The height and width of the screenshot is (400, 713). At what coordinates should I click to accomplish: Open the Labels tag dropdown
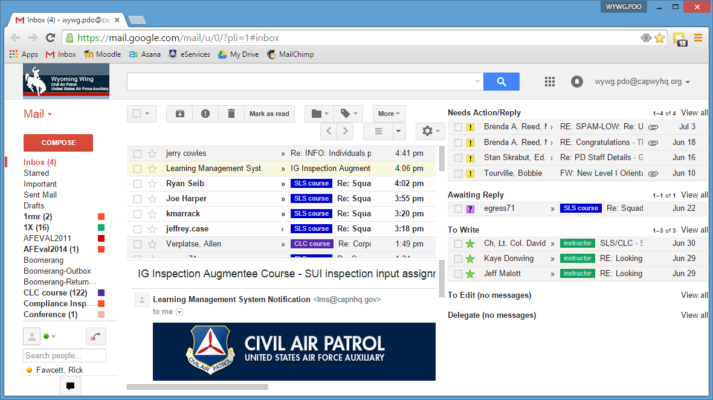pyautogui.click(x=348, y=114)
